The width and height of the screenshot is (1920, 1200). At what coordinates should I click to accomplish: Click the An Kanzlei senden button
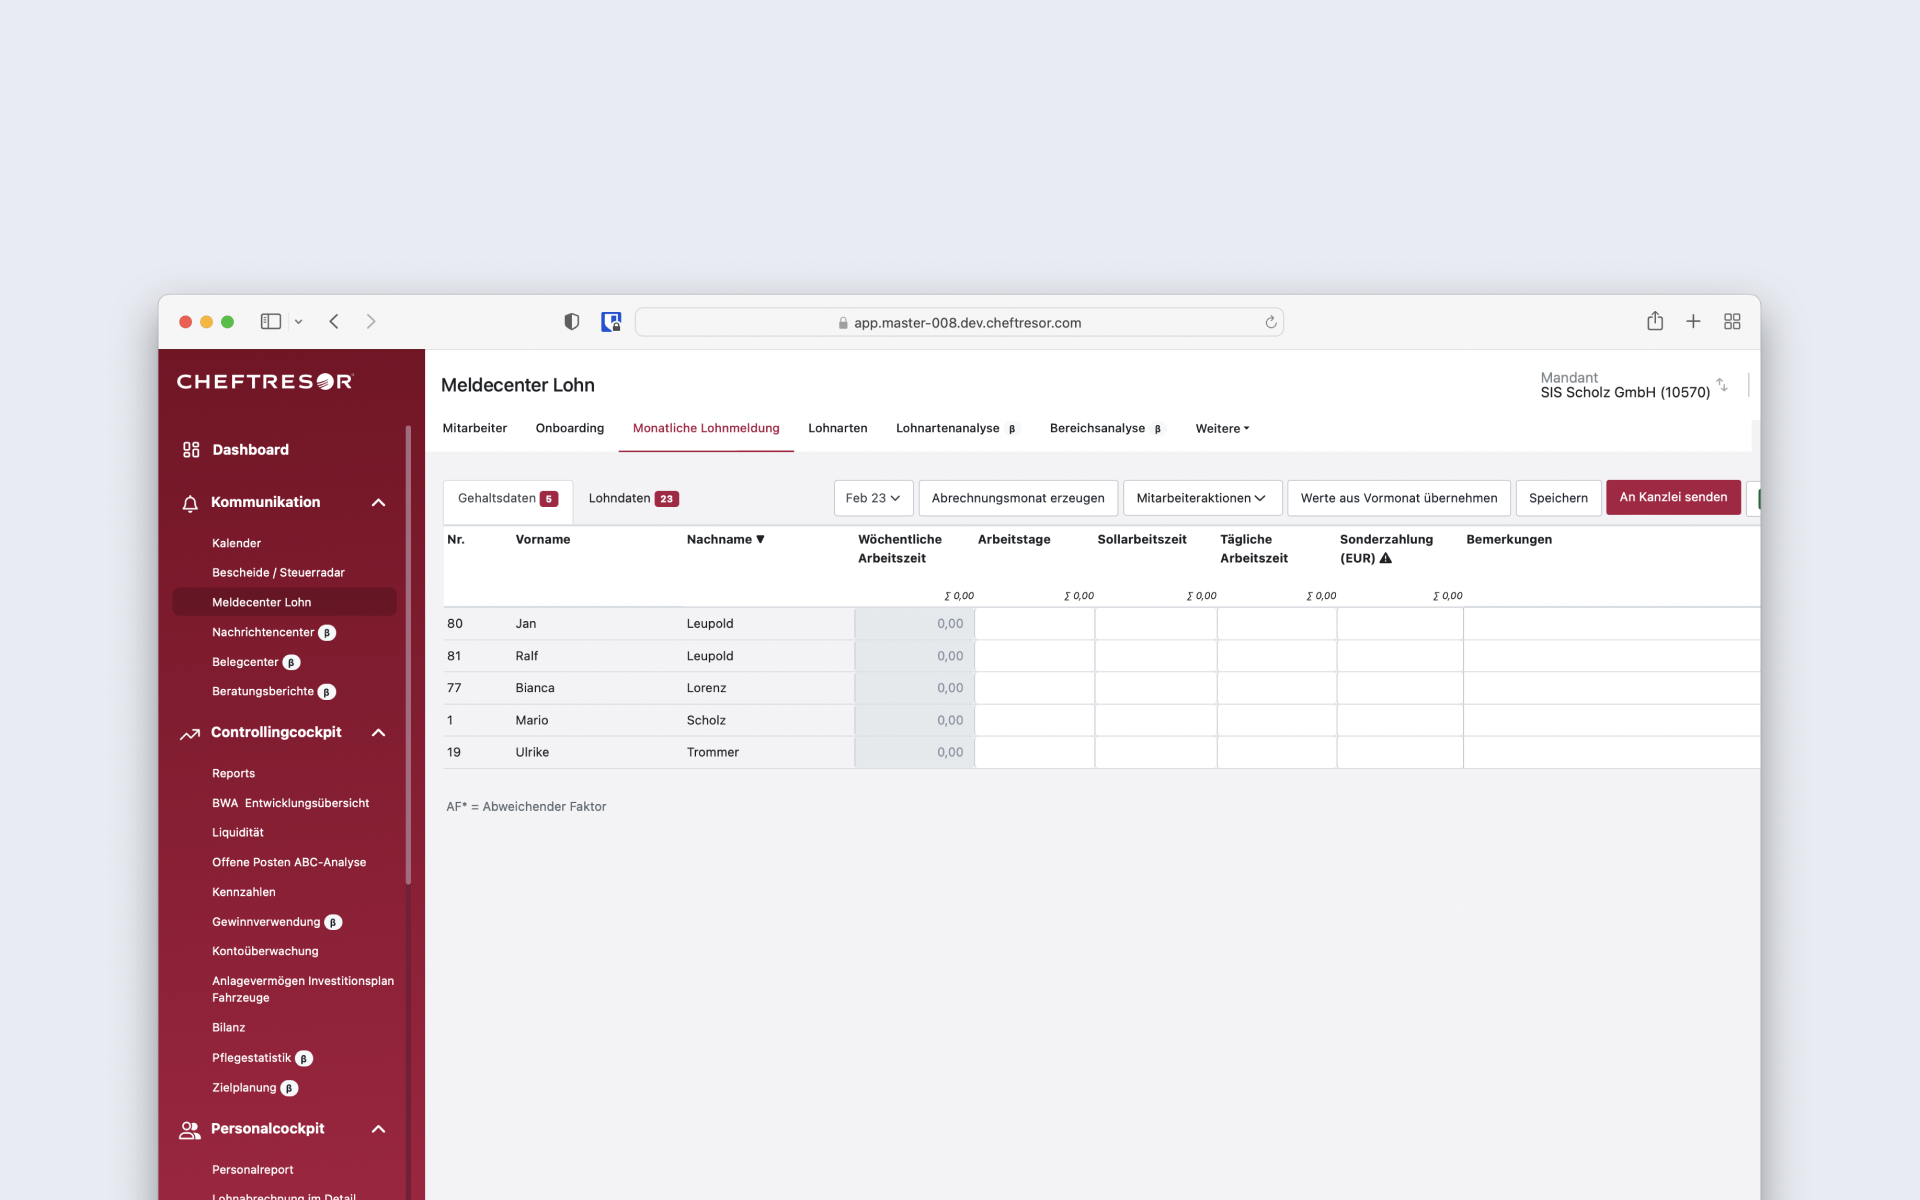pyautogui.click(x=1673, y=497)
